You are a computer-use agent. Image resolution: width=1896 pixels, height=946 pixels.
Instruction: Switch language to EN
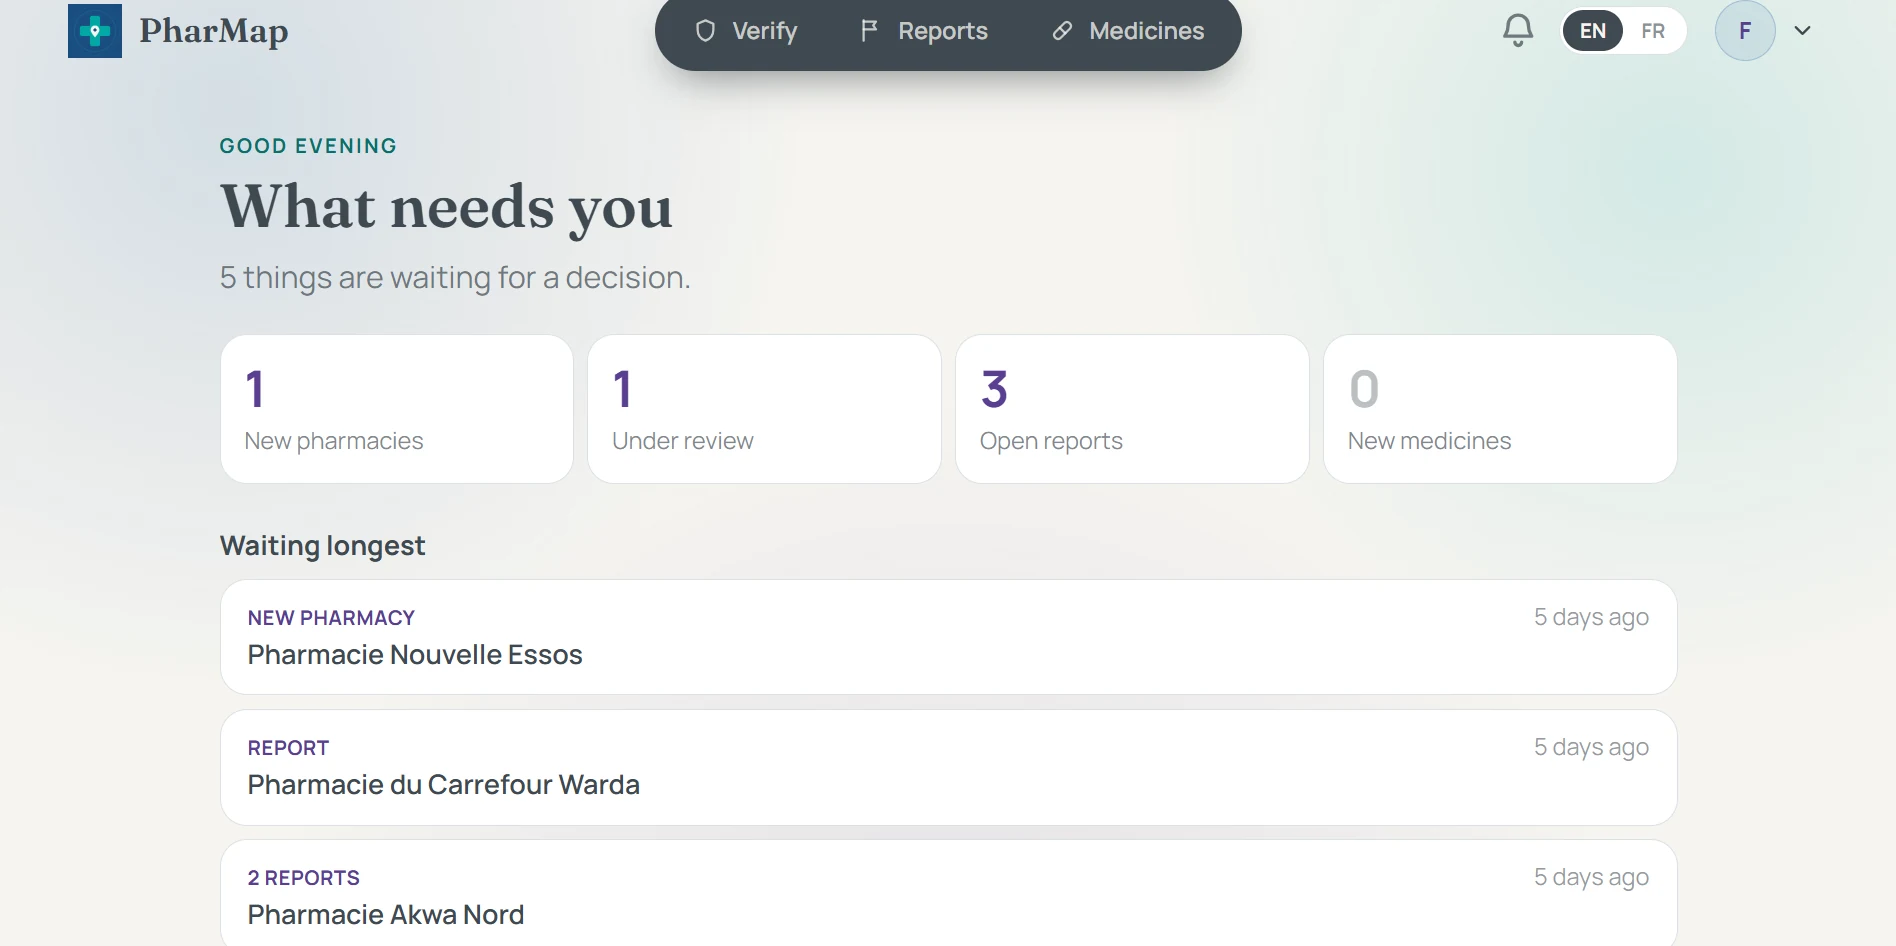[x=1593, y=31]
